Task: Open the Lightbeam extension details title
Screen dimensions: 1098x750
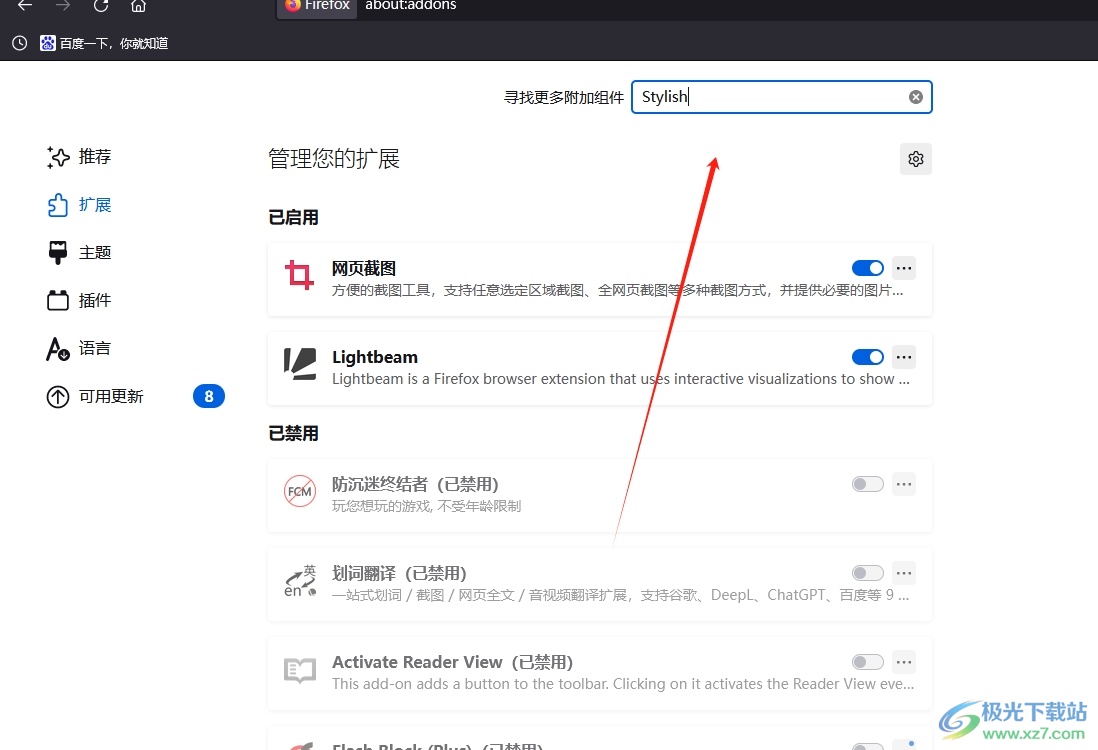Action: click(x=375, y=357)
